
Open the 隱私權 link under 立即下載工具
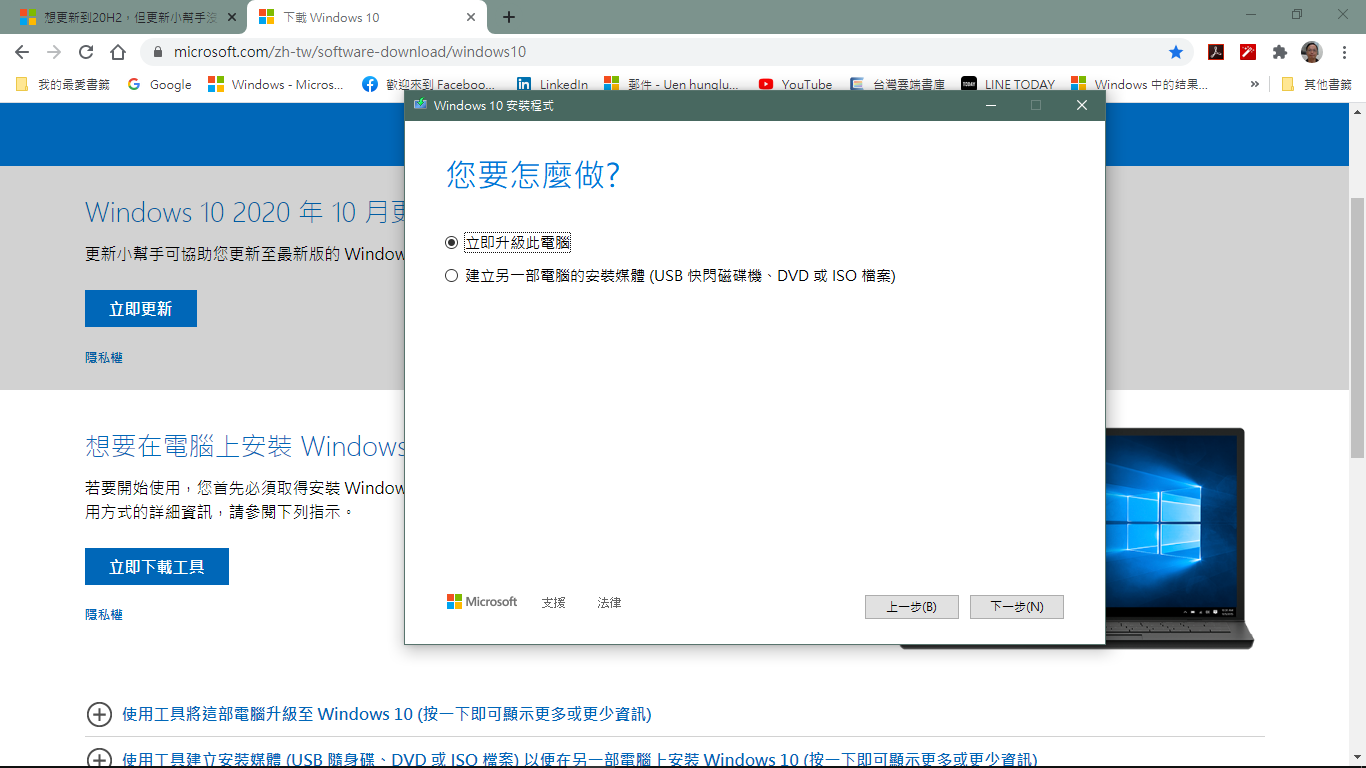pos(104,615)
